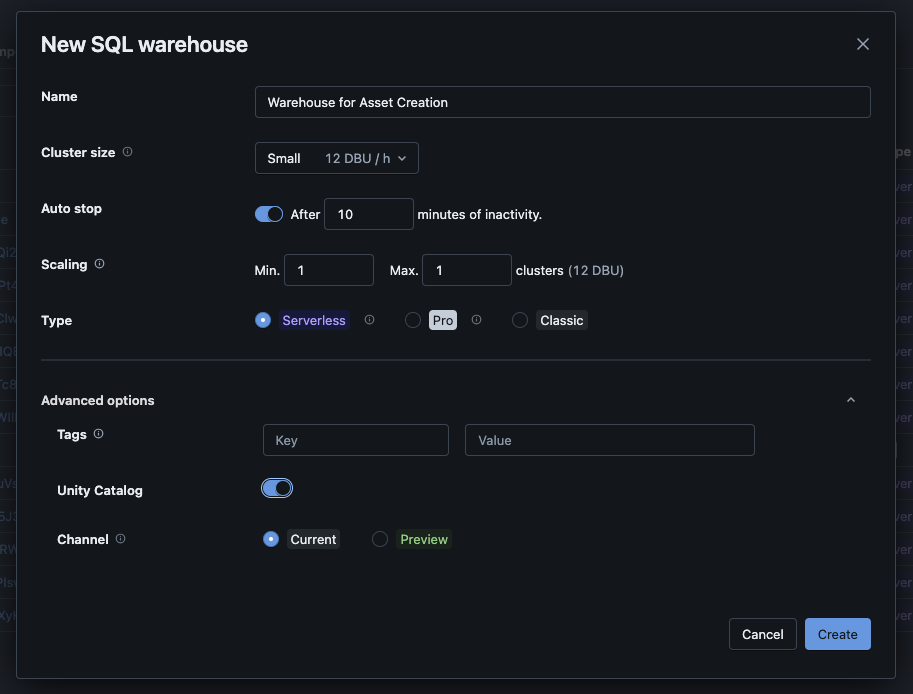Click info icon next to Channel label
The image size is (913, 694).
120,539
